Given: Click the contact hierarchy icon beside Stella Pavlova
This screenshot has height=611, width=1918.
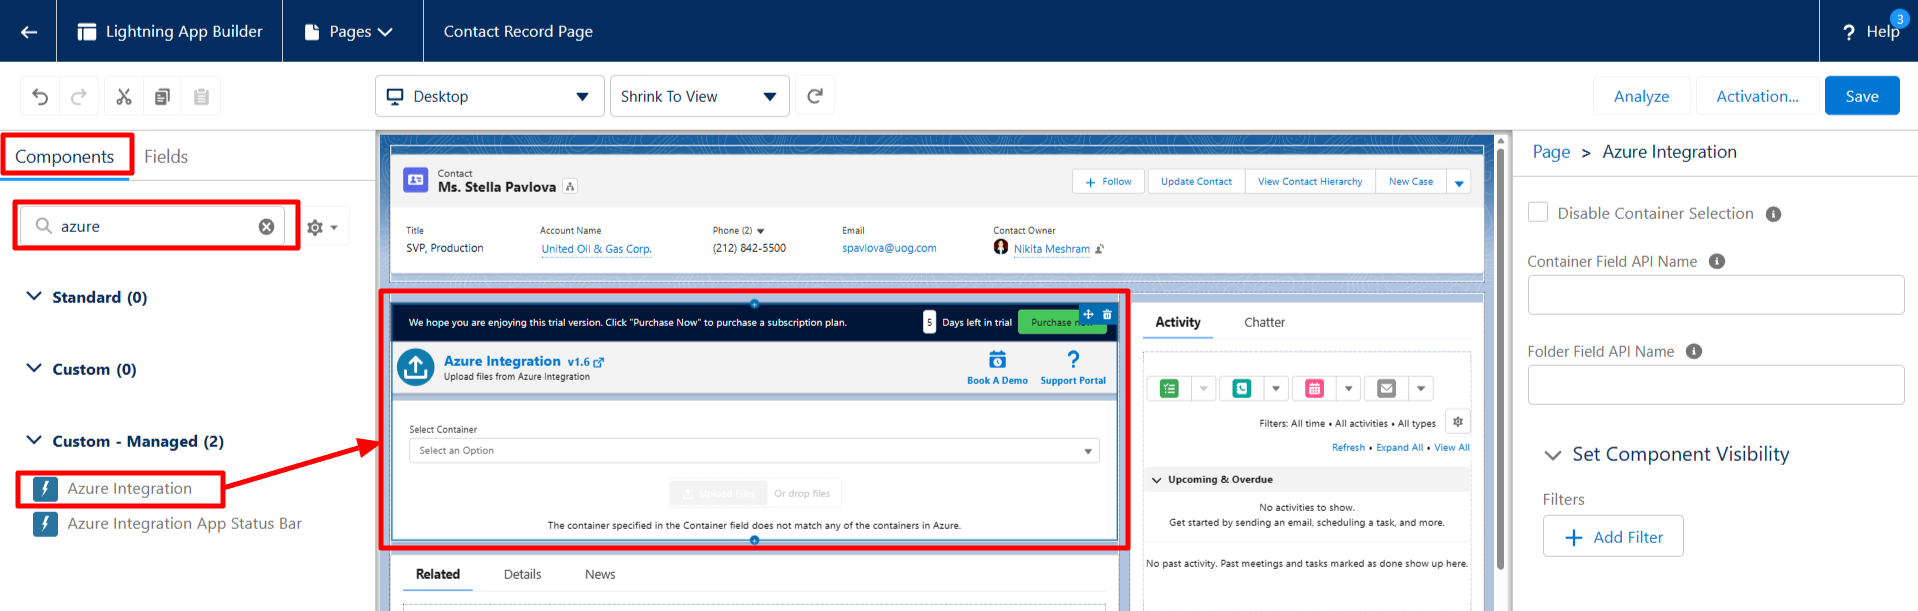Looking at the screenshot, I should 570,187.
